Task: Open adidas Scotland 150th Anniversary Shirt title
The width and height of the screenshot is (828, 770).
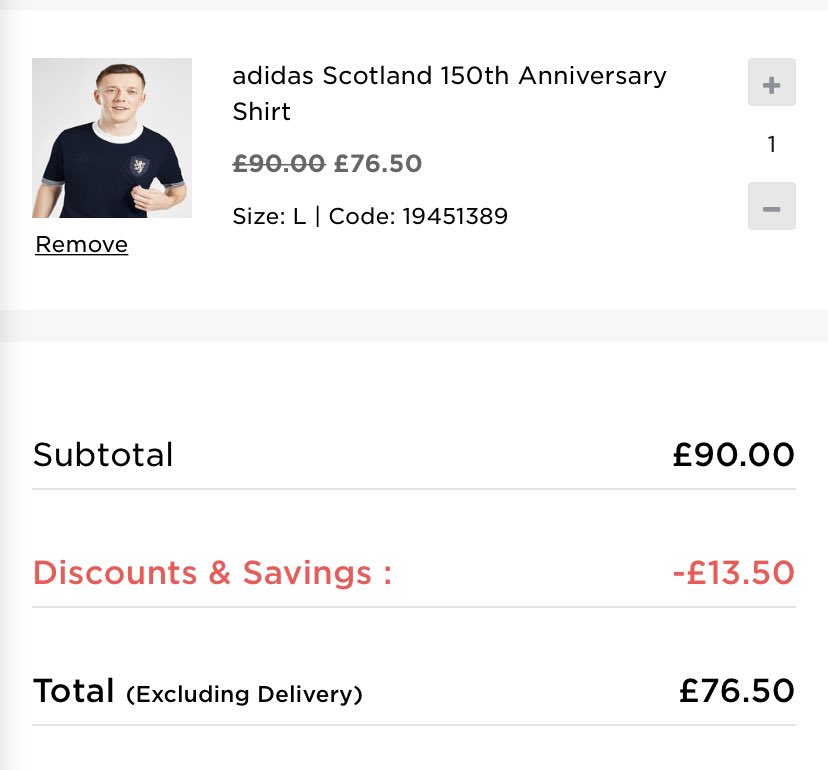Action: [449, 93]
